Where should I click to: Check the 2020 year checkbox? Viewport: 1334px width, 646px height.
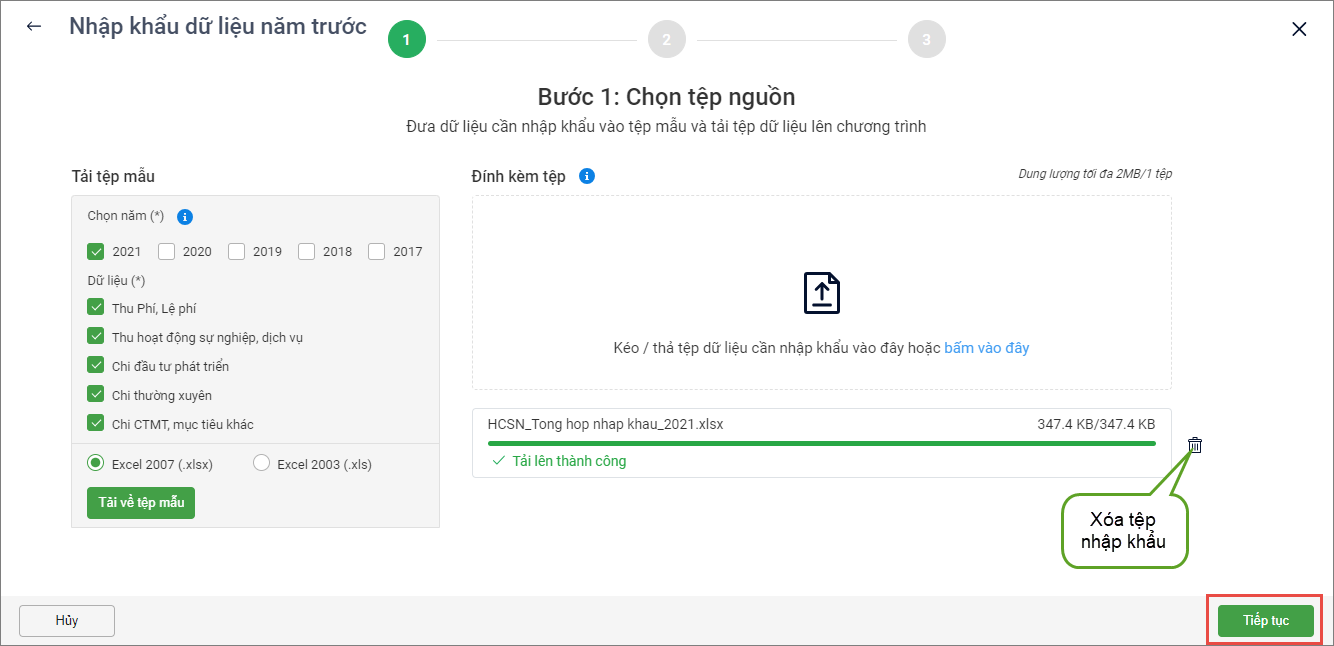tap(167, 251)
